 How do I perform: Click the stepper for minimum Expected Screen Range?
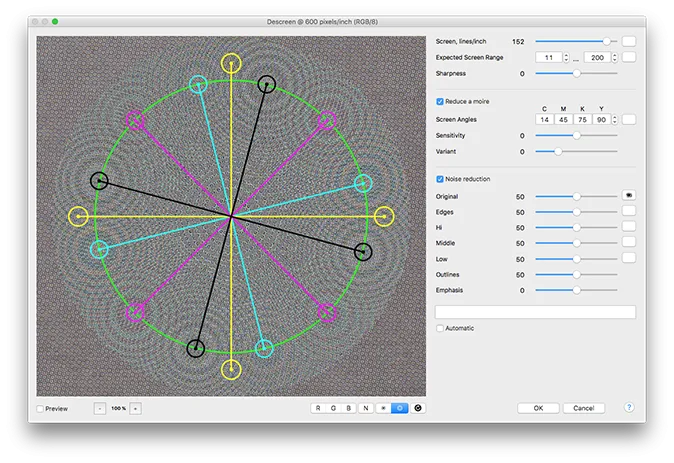coord(566,57)
